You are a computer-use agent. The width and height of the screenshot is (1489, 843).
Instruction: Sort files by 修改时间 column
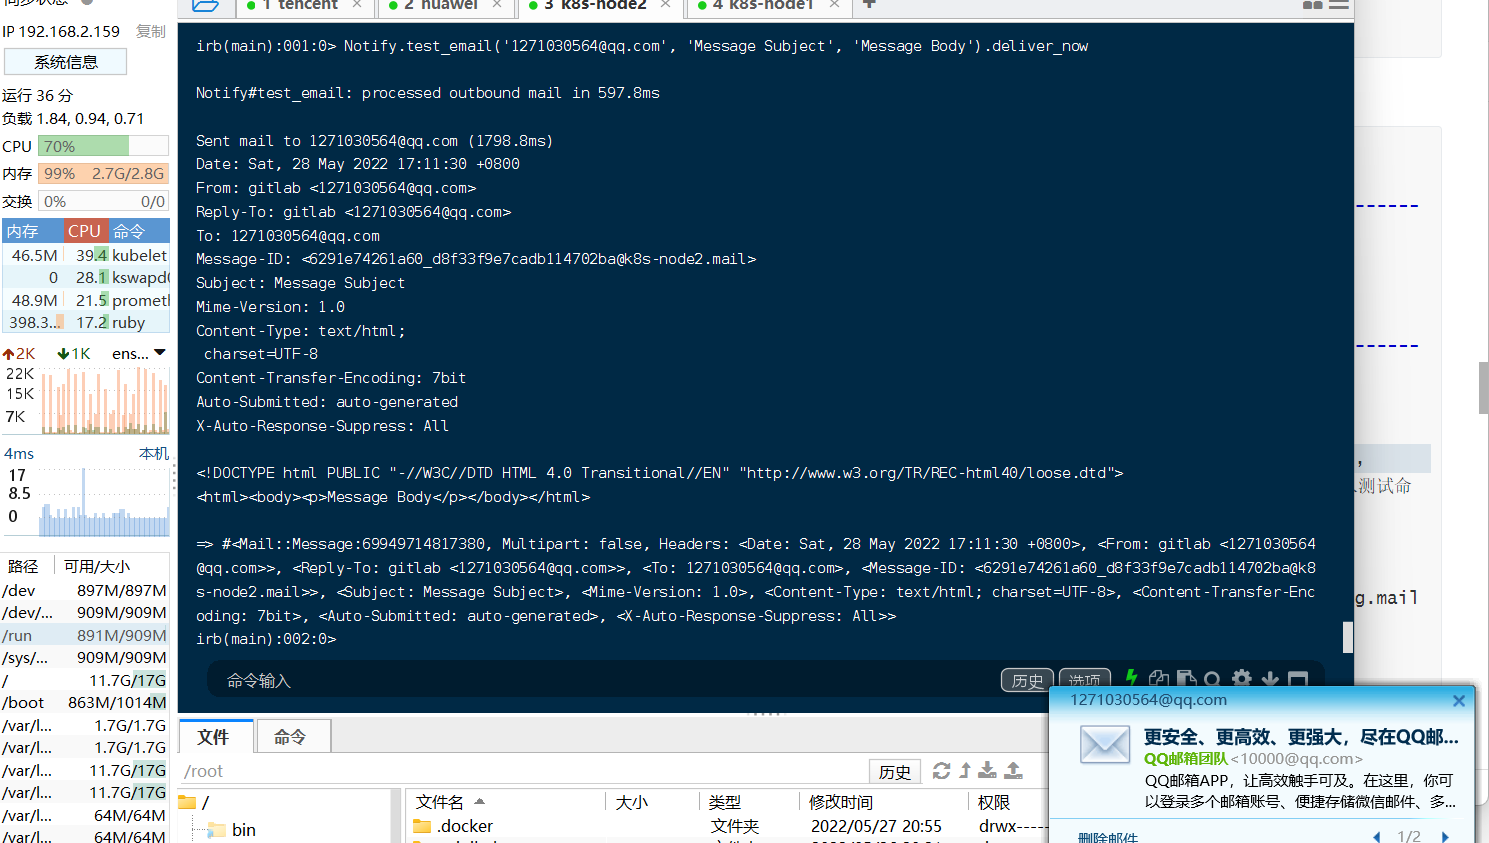(x=884, y=802)
